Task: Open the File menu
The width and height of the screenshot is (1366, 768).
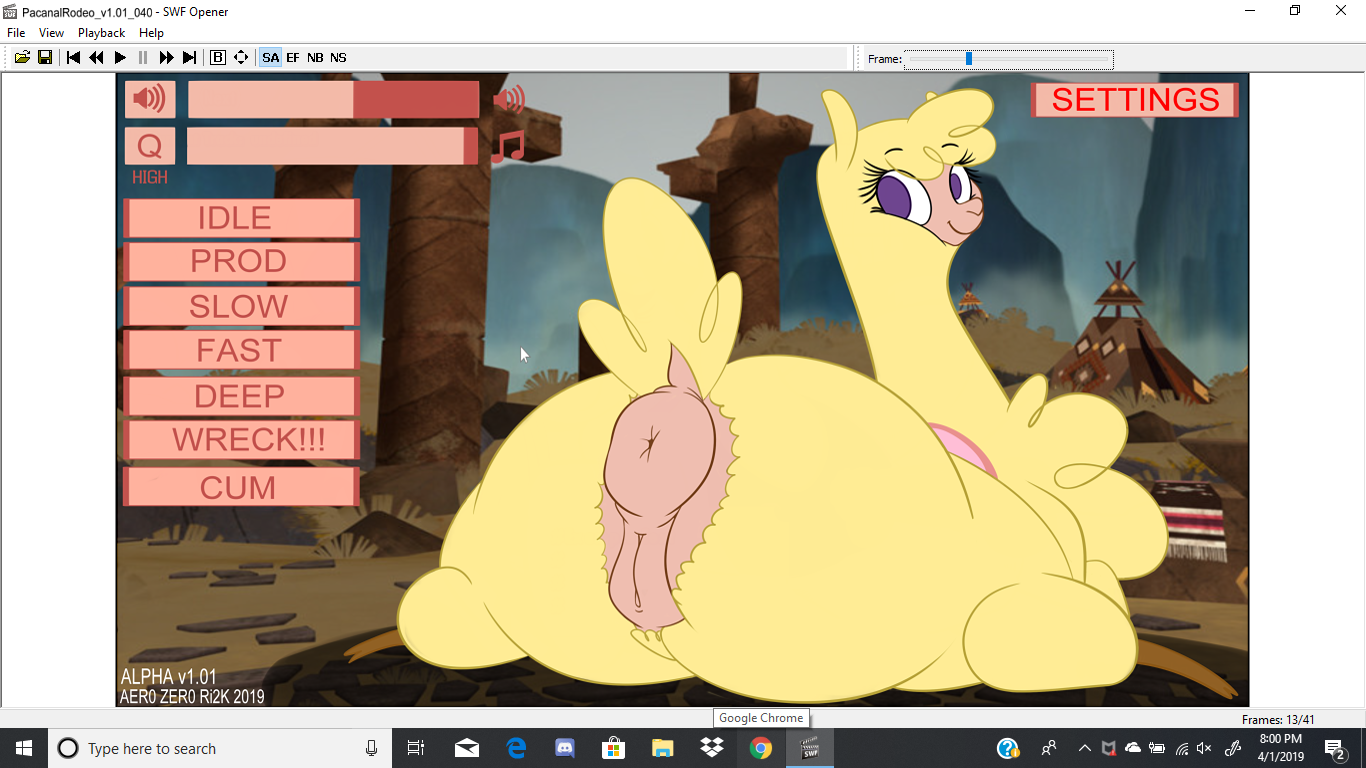Action: pyautogui.click(x=16, y=33)
